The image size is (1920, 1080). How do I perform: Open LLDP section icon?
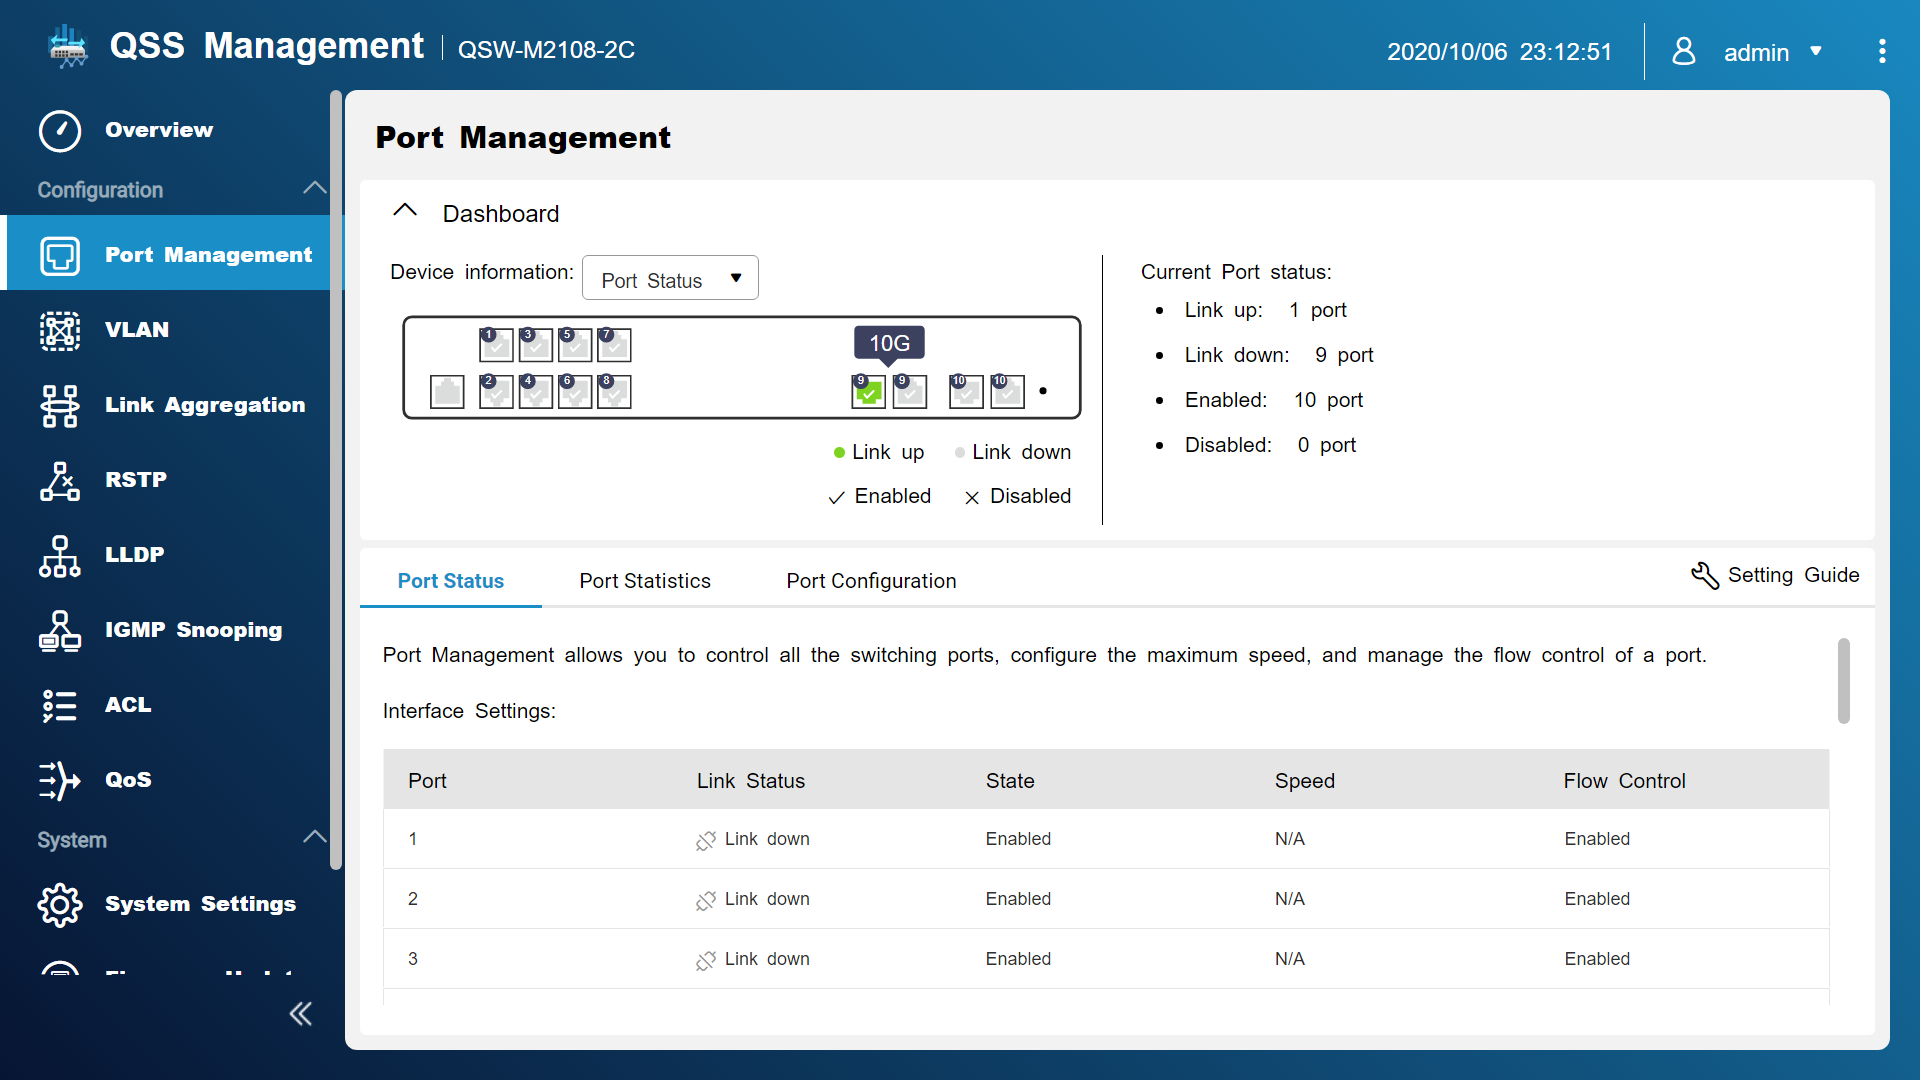pyautogui.click(x=60, y=555)
